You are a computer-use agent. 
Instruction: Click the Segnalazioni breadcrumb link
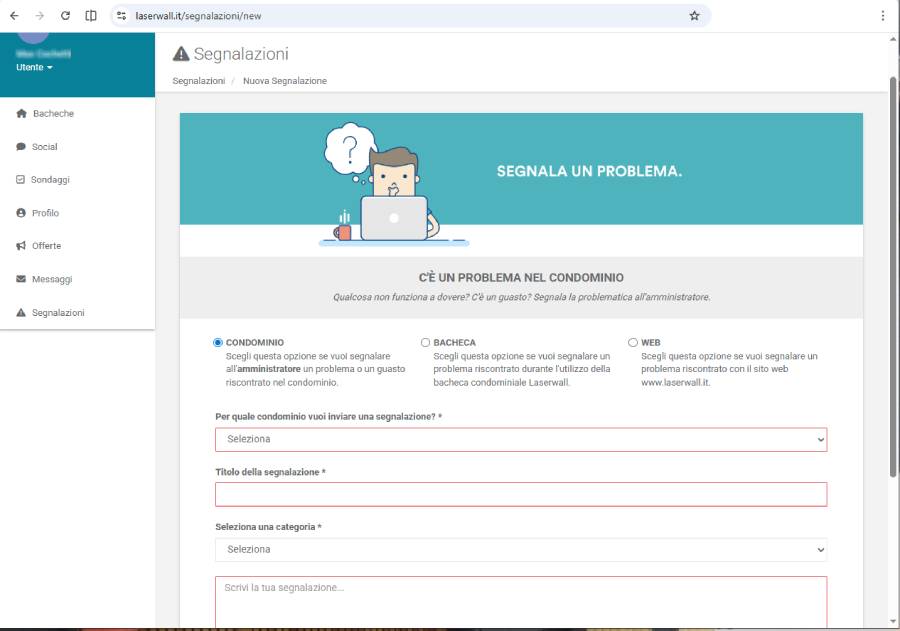coord(198,81)
